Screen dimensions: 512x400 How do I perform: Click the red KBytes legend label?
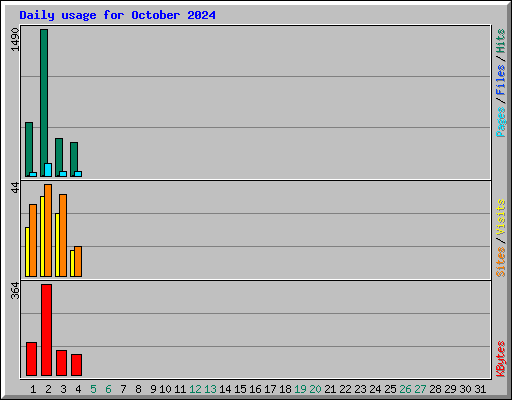(501, 359)
